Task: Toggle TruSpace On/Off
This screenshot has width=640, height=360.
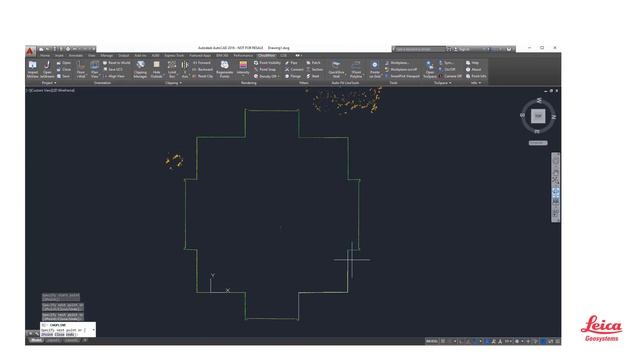Action: pos(447,69)
